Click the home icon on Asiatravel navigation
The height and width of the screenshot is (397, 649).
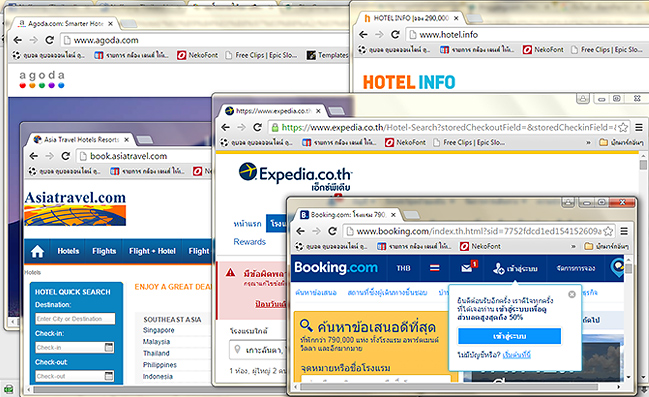37,251
